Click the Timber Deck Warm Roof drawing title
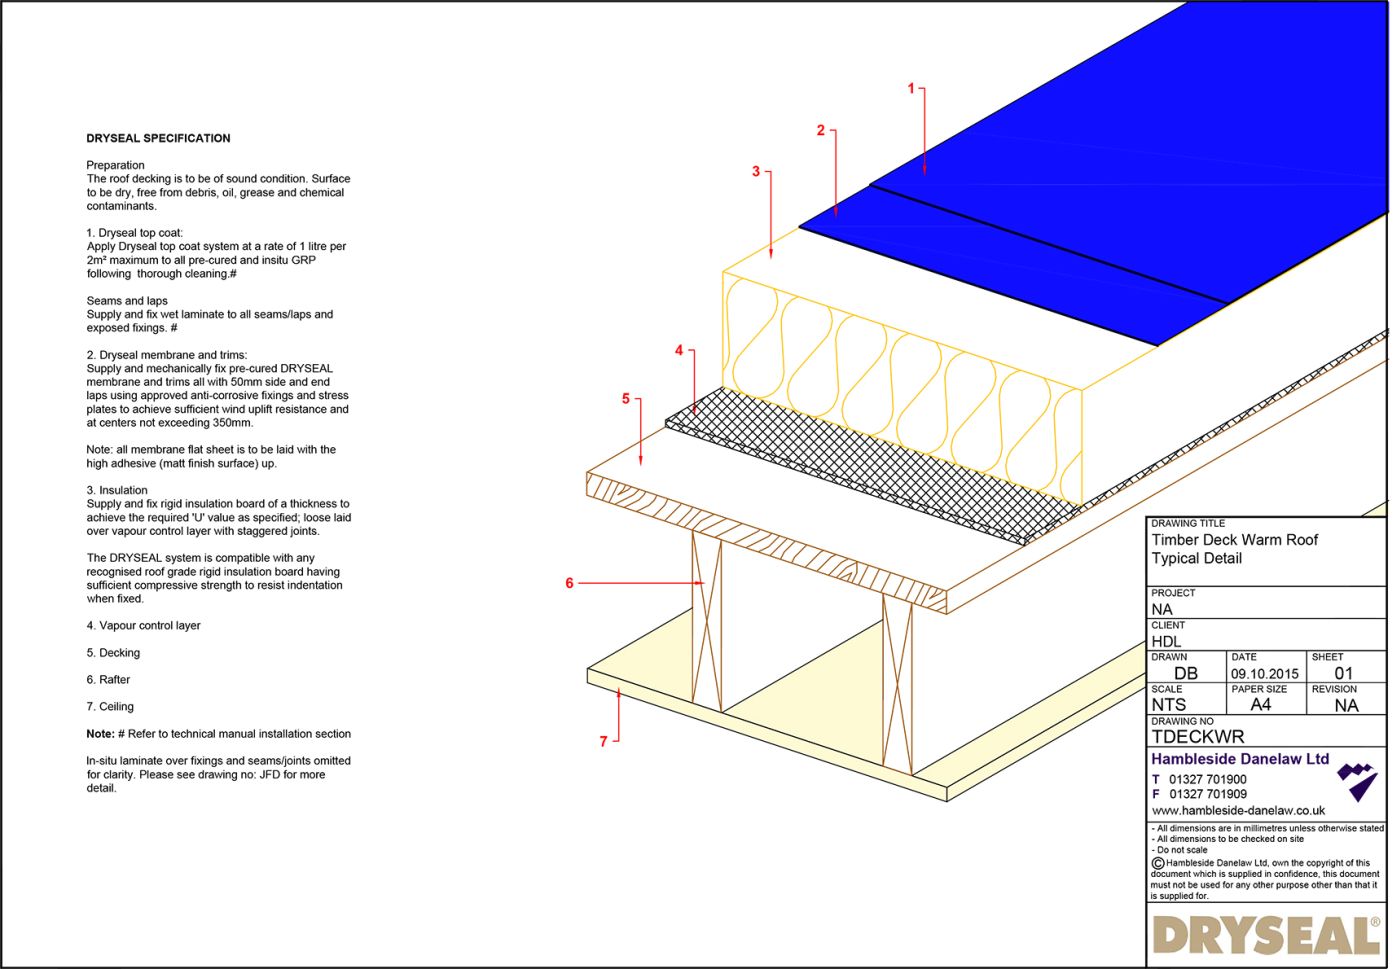 point(1235,540)
